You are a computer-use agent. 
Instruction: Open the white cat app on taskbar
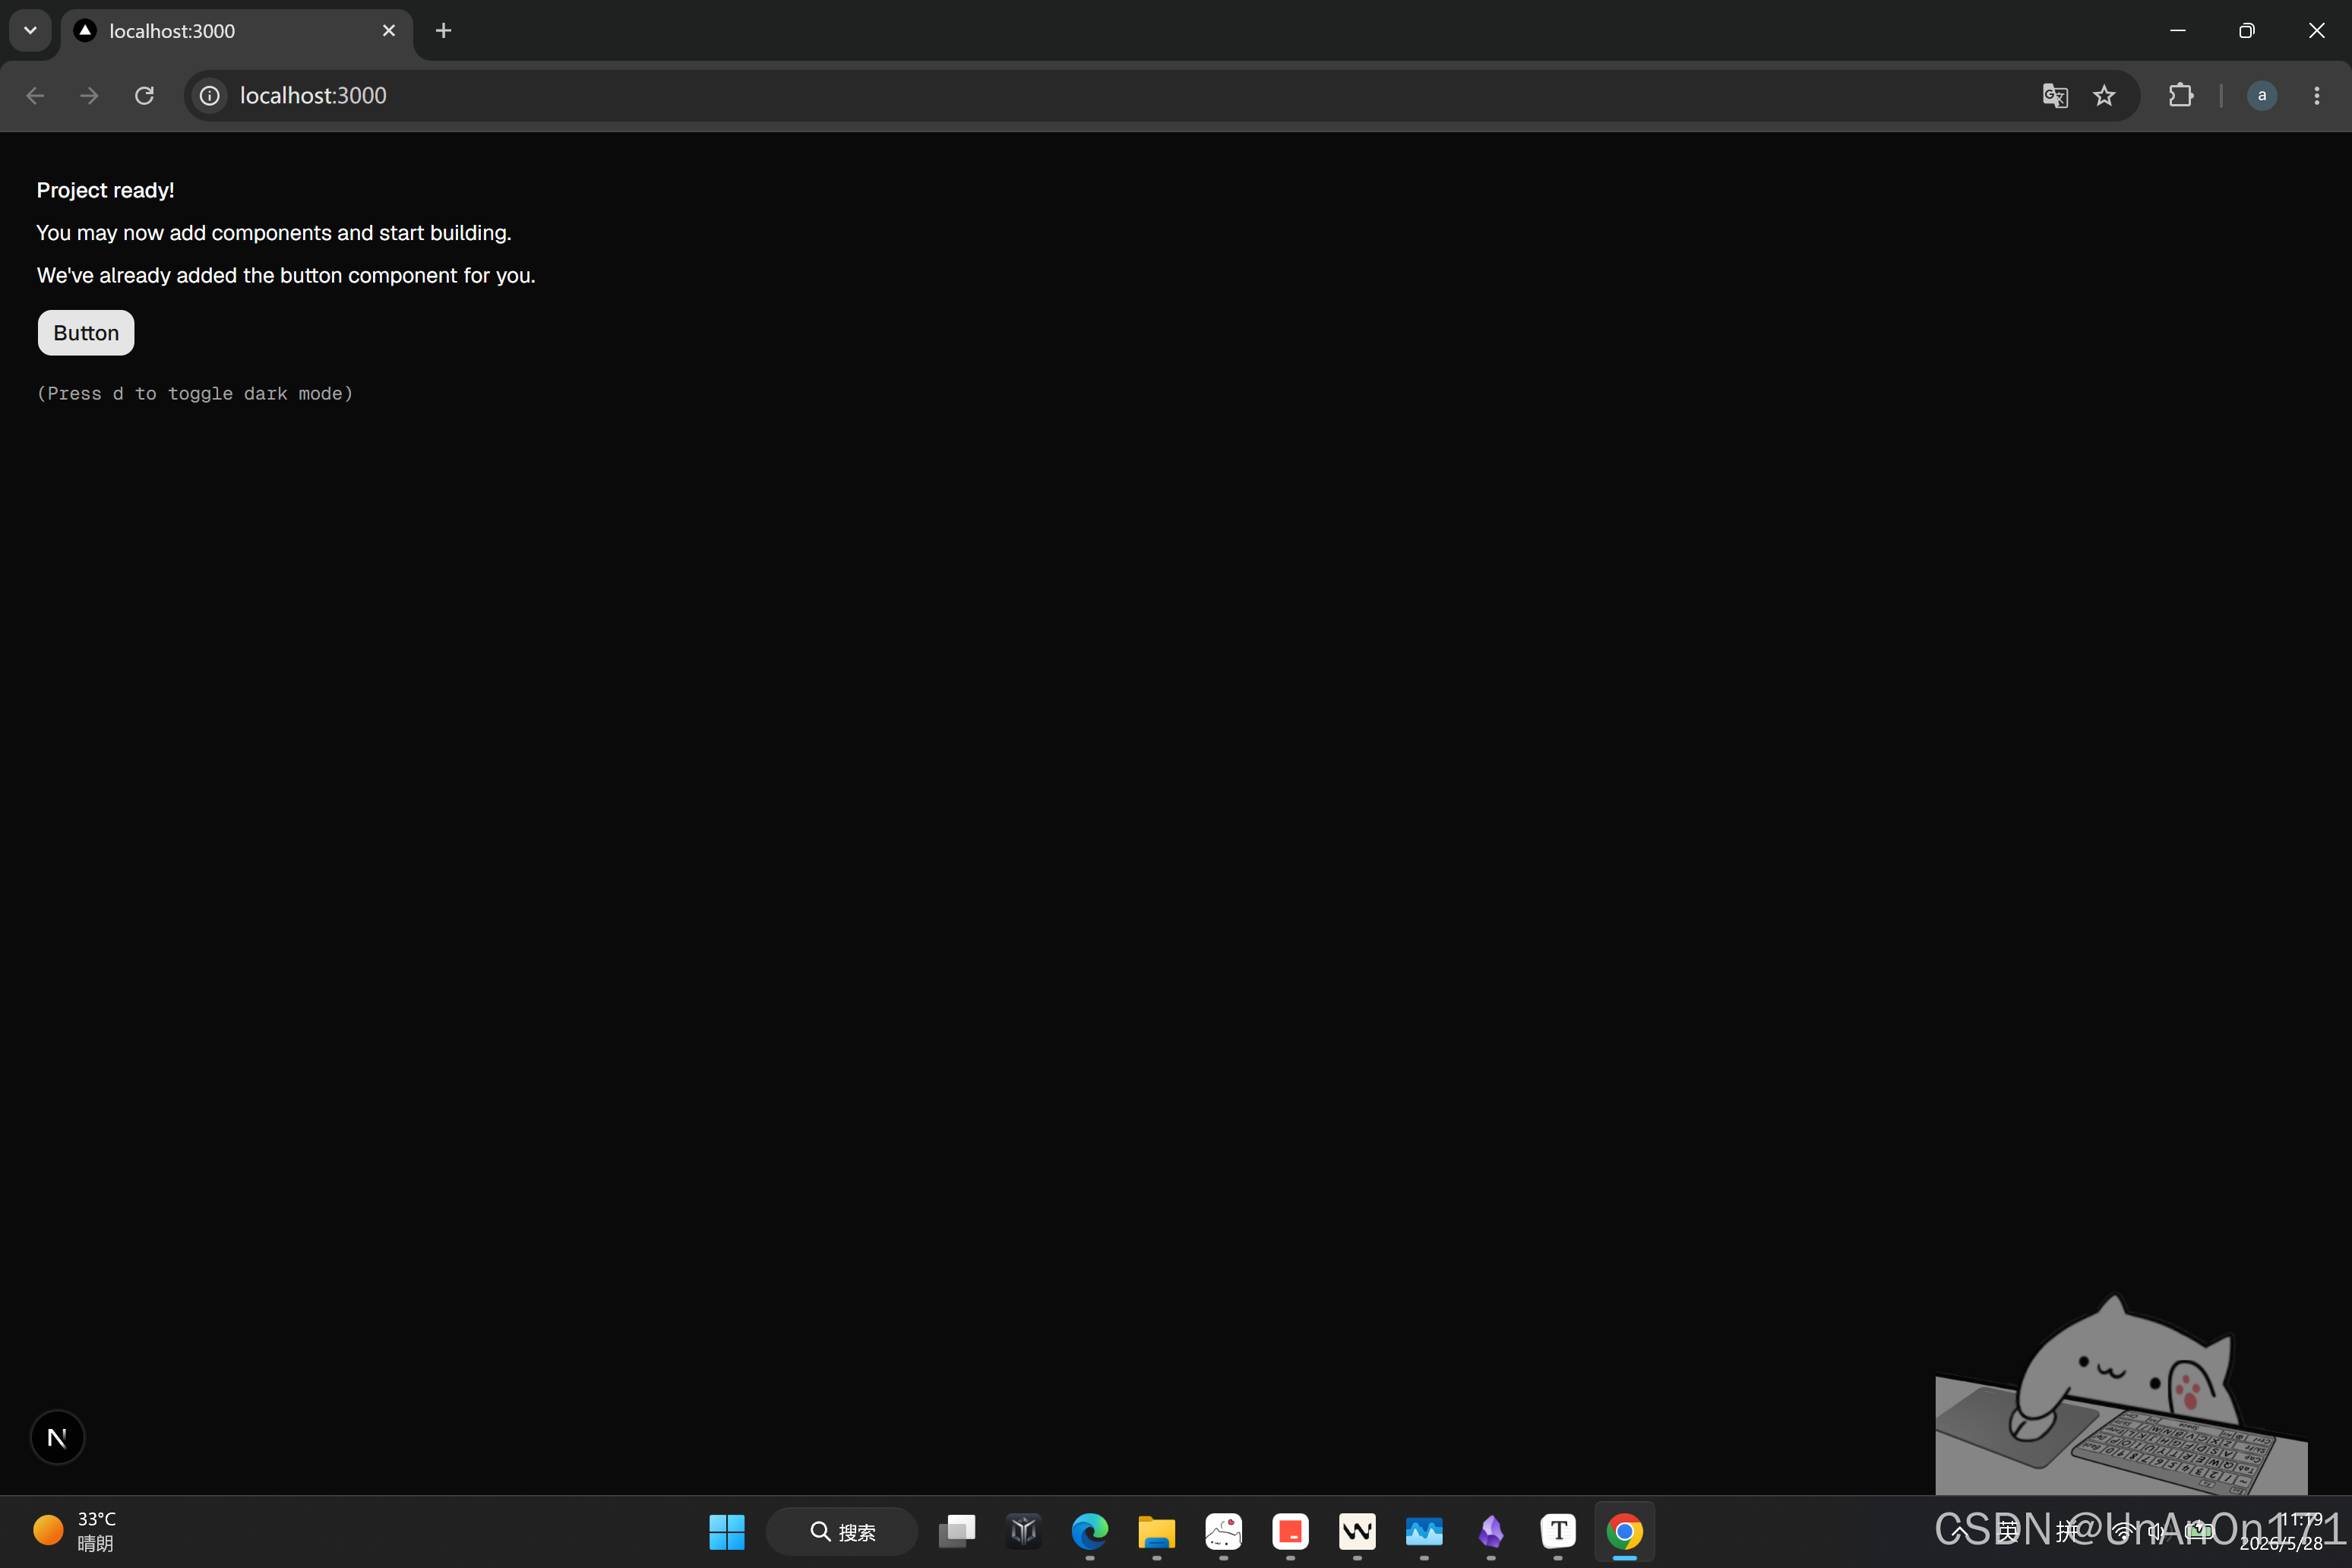1224,1531
